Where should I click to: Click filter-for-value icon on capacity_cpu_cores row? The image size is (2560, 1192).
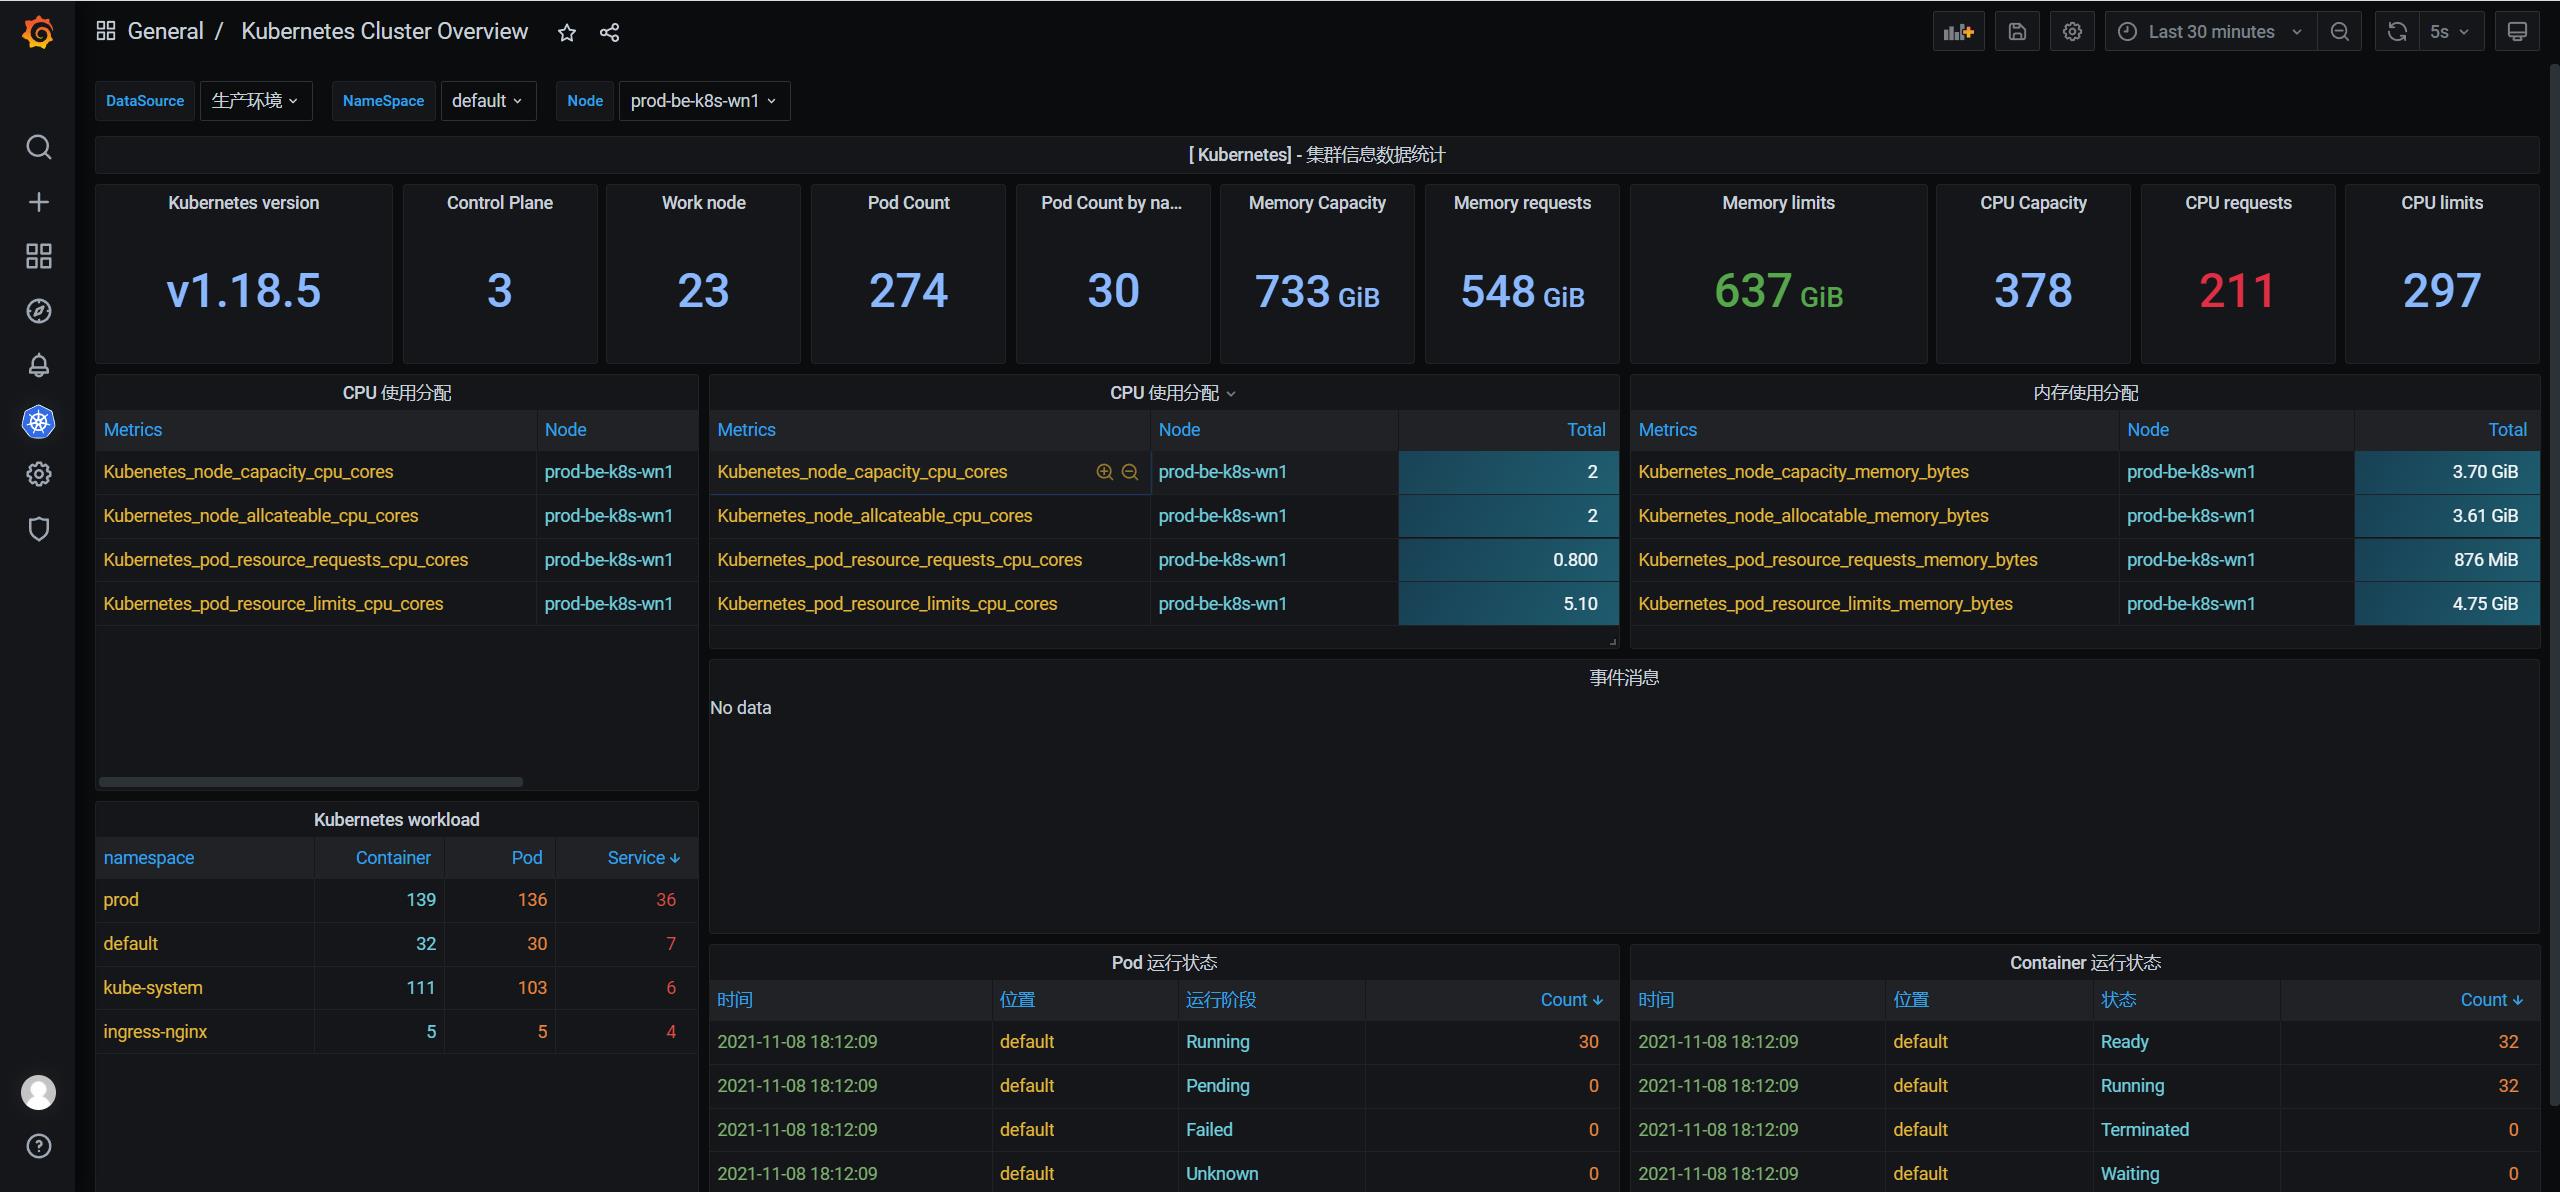pyautogui.click(x=1104, y=472)
